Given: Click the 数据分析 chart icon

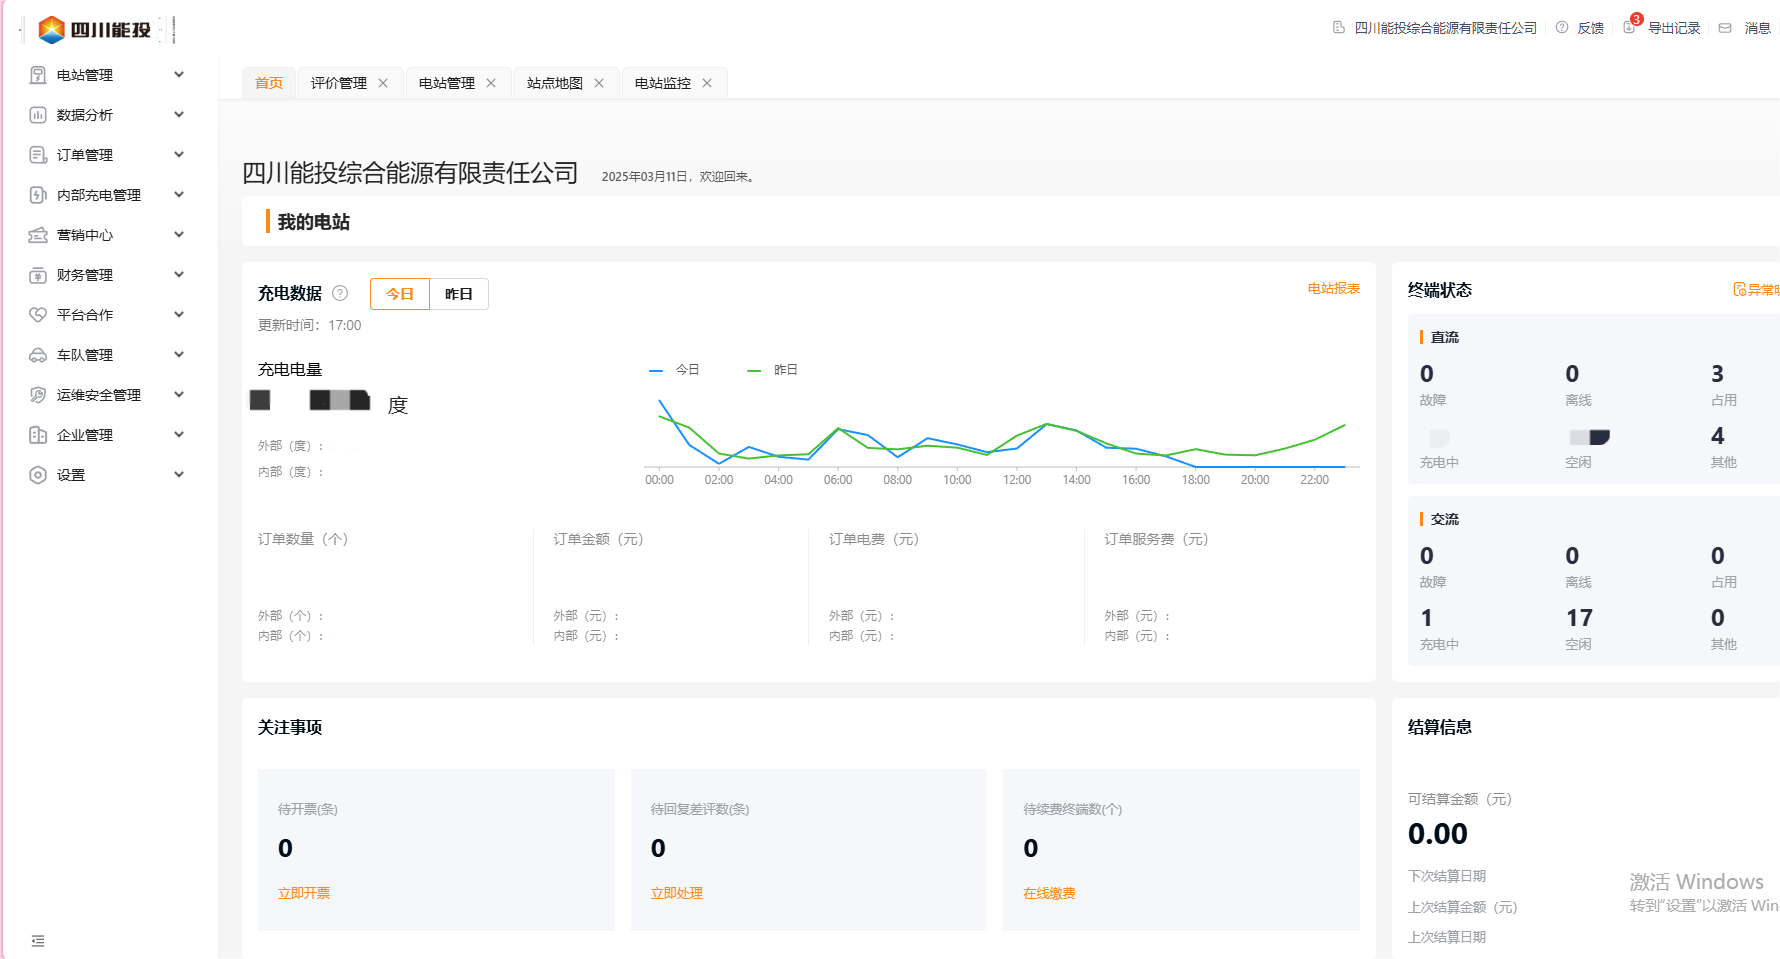Looking at the screenshot, I should pyautogui.click(x=38, y=115).
